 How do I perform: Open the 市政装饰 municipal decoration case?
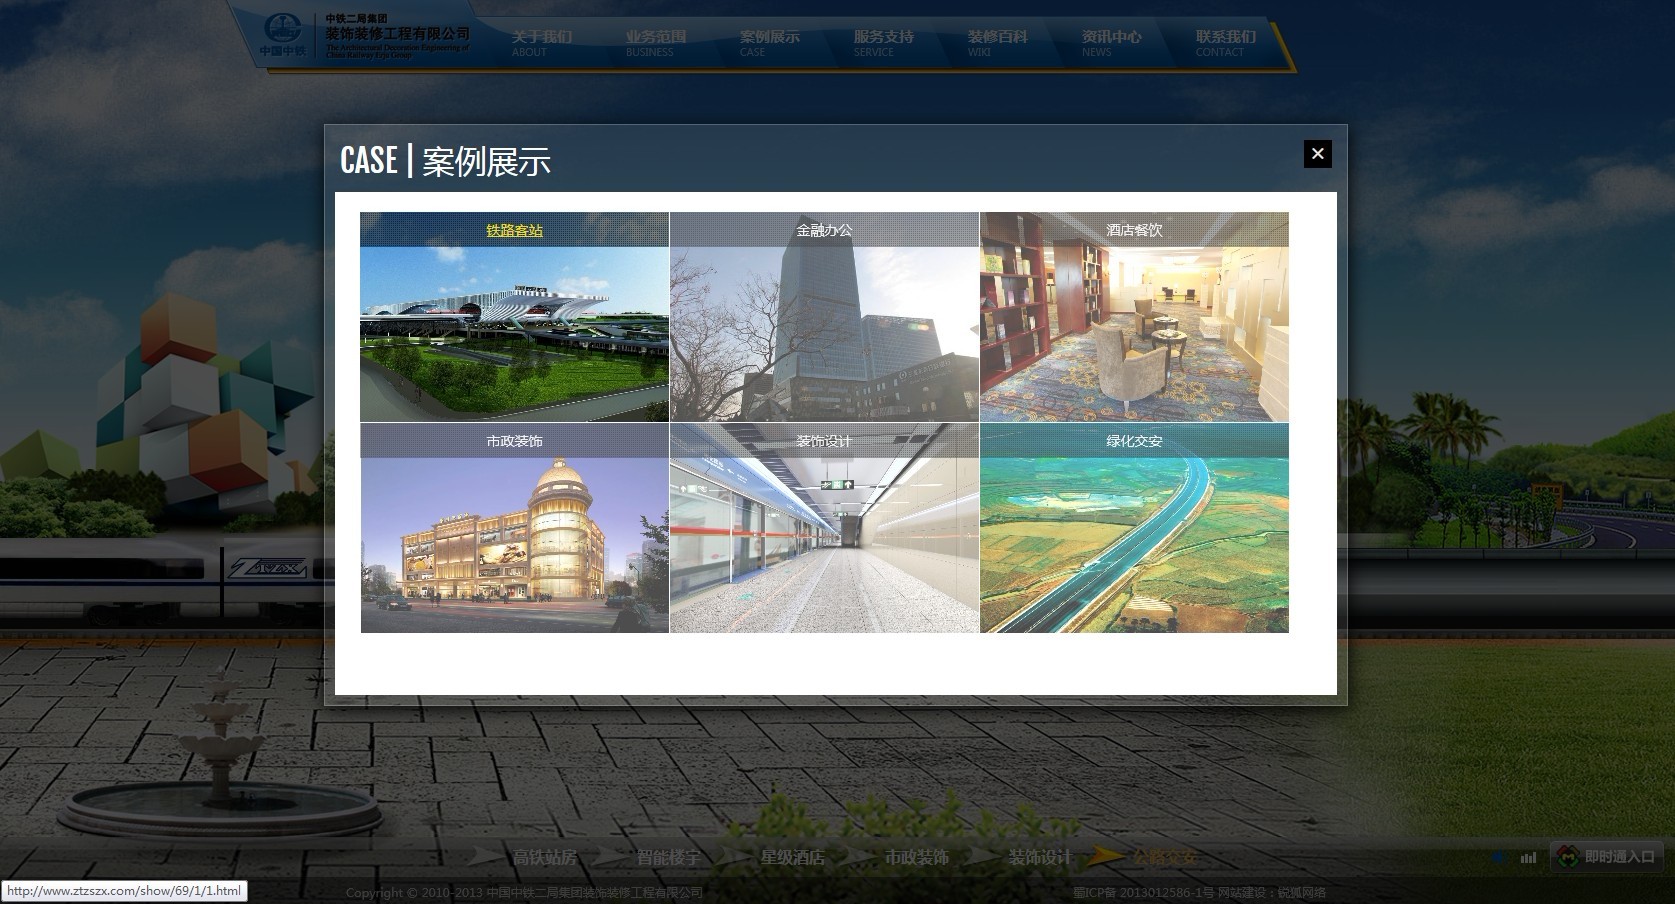(x=514, y=529)
